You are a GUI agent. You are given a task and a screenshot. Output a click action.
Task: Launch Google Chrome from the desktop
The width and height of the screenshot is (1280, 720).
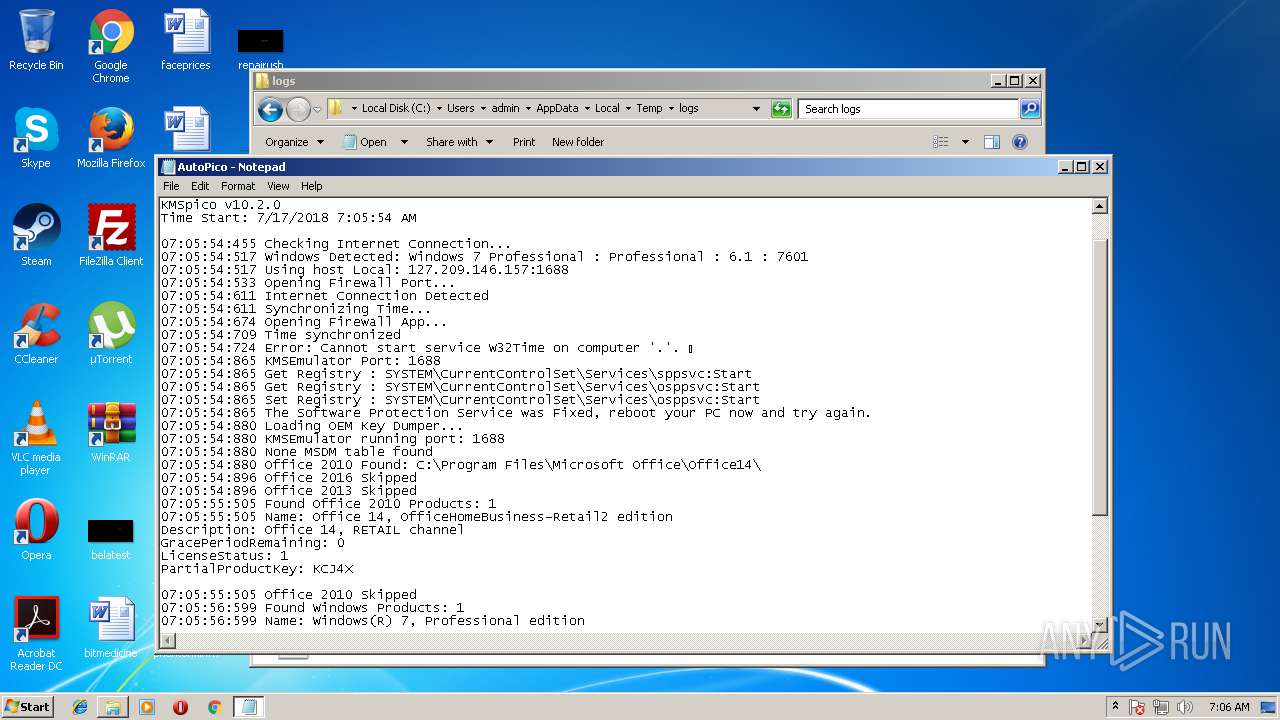coord(111,46)
